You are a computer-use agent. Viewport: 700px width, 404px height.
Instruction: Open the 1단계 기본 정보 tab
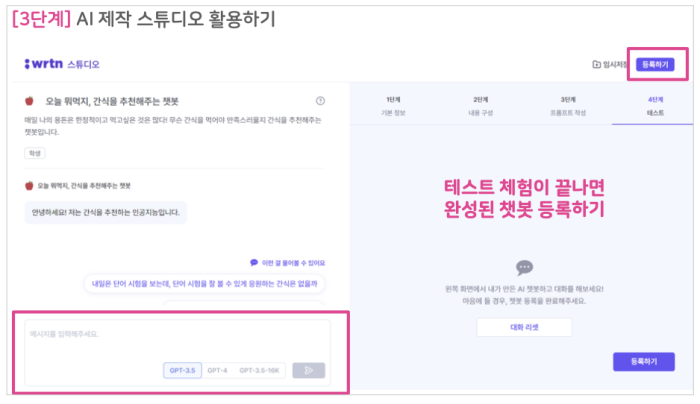pos(393,106)
